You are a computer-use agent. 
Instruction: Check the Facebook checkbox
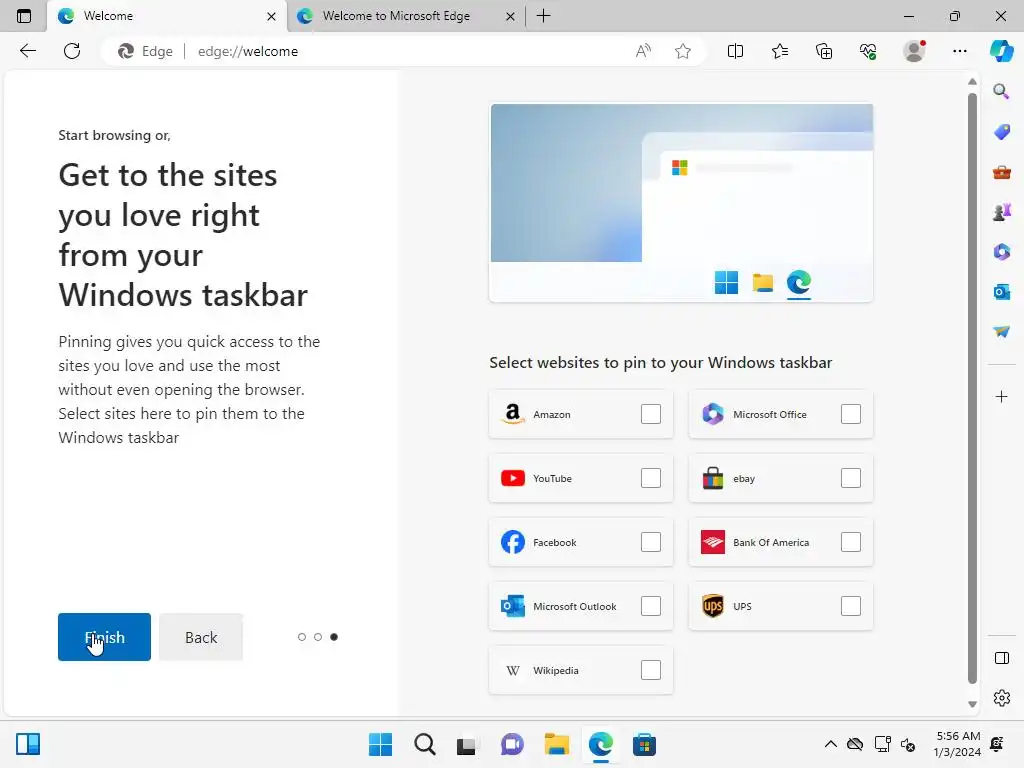650,542
